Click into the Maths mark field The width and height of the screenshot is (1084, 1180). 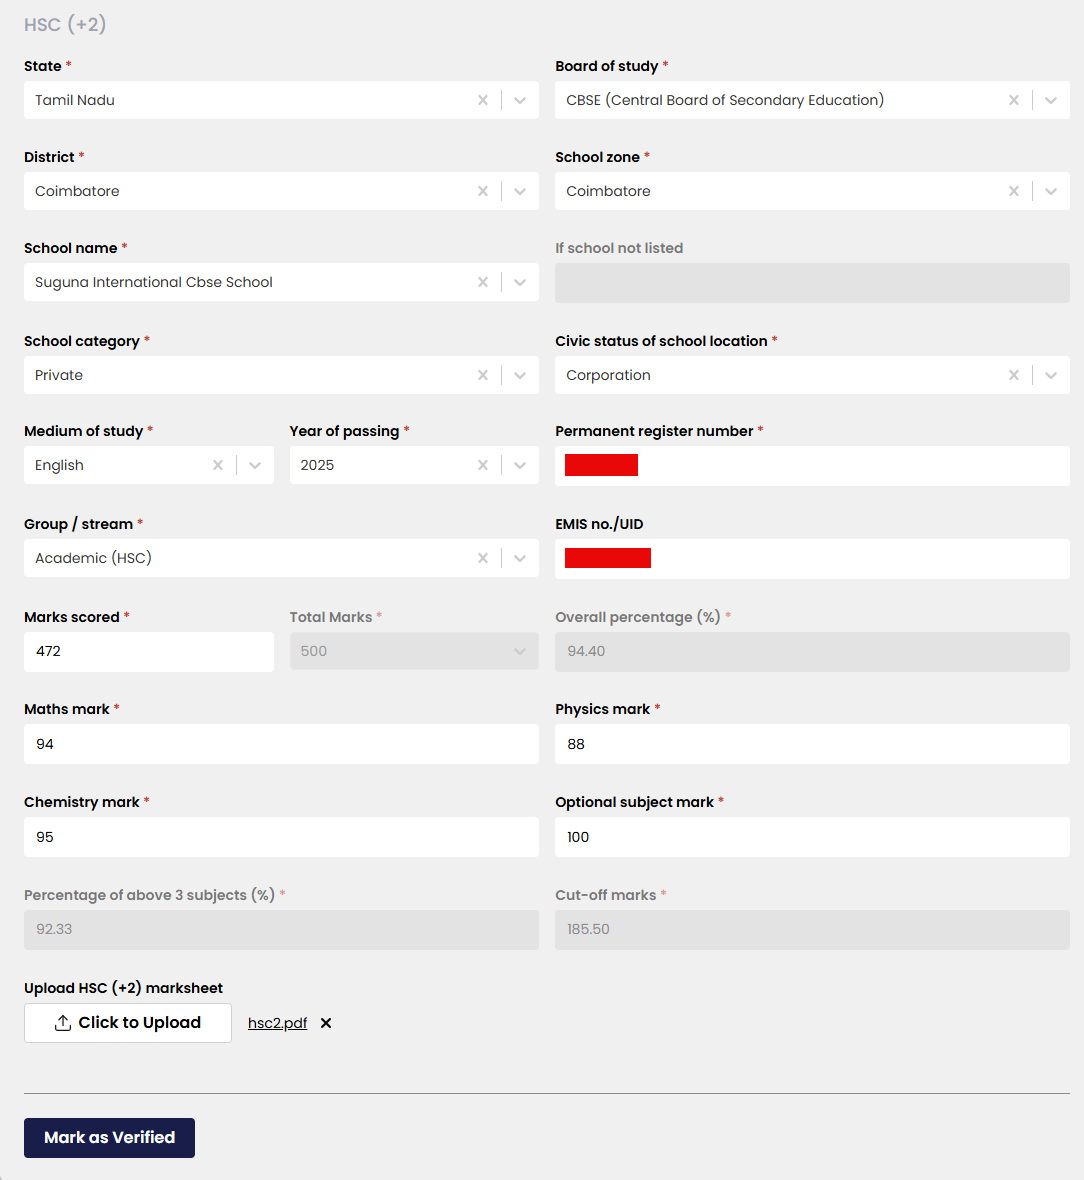pyautogui.click(x=281, y=744)
